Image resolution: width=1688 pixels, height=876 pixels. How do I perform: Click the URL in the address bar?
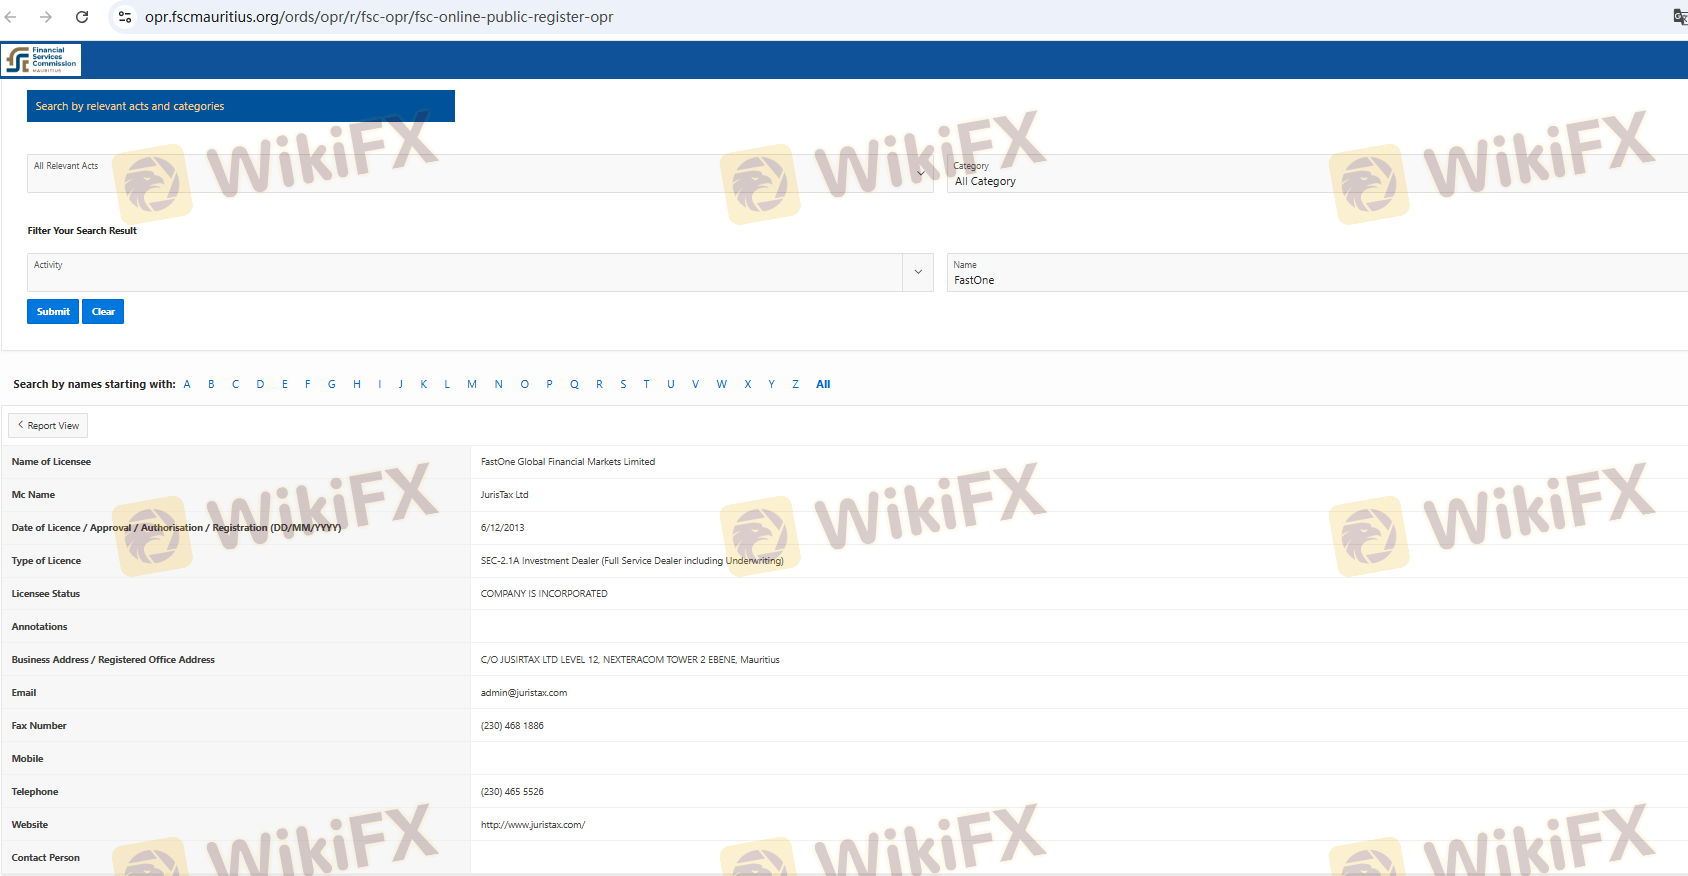[379, 17]
